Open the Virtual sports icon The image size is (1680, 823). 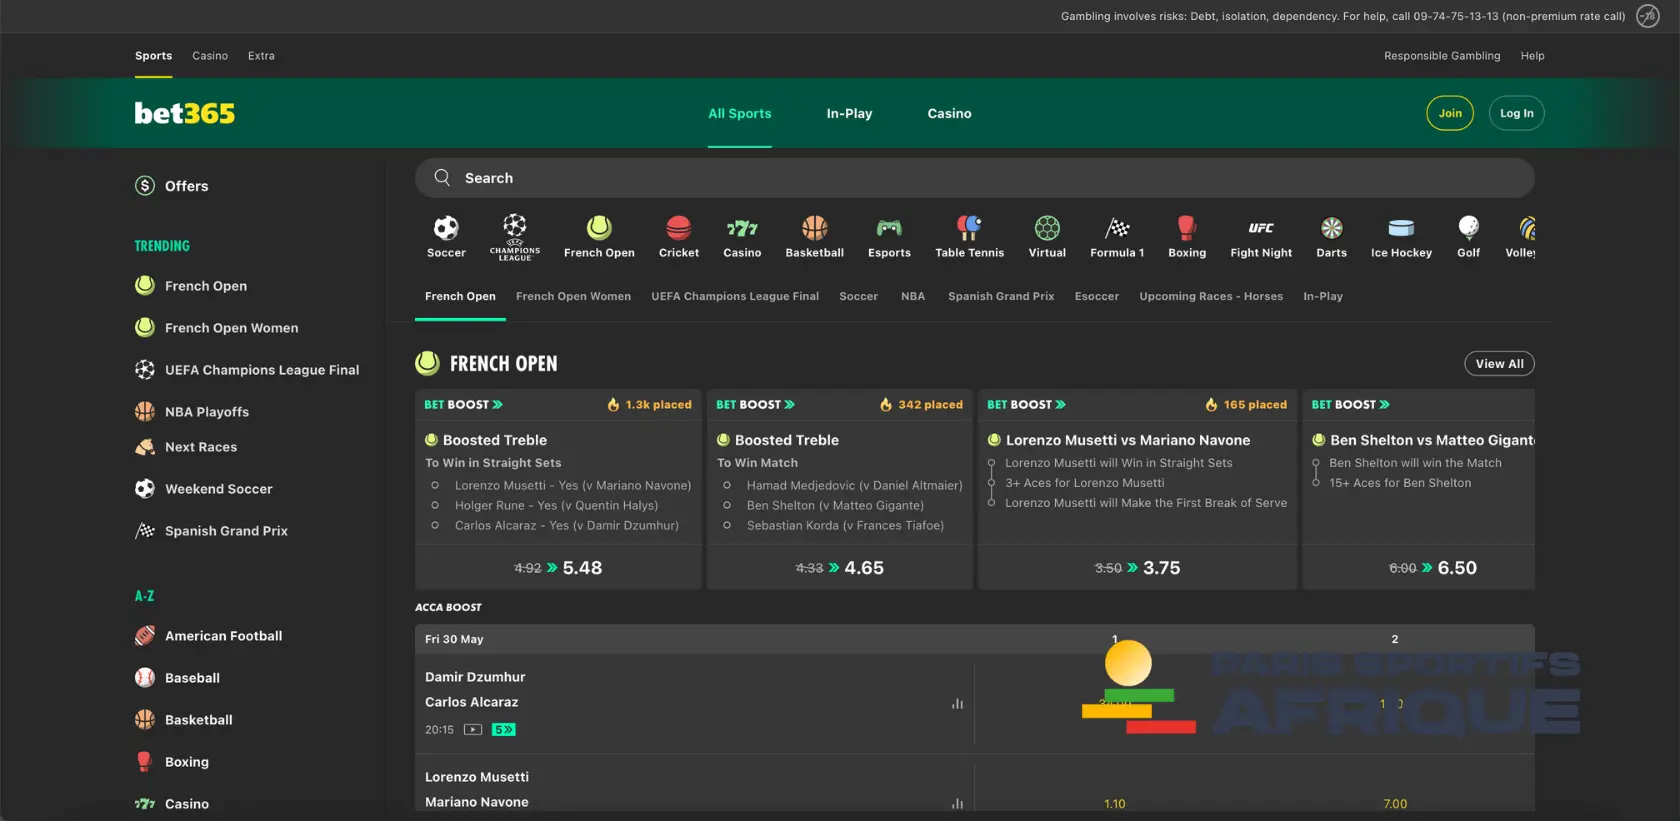(x=1047, y=228)
